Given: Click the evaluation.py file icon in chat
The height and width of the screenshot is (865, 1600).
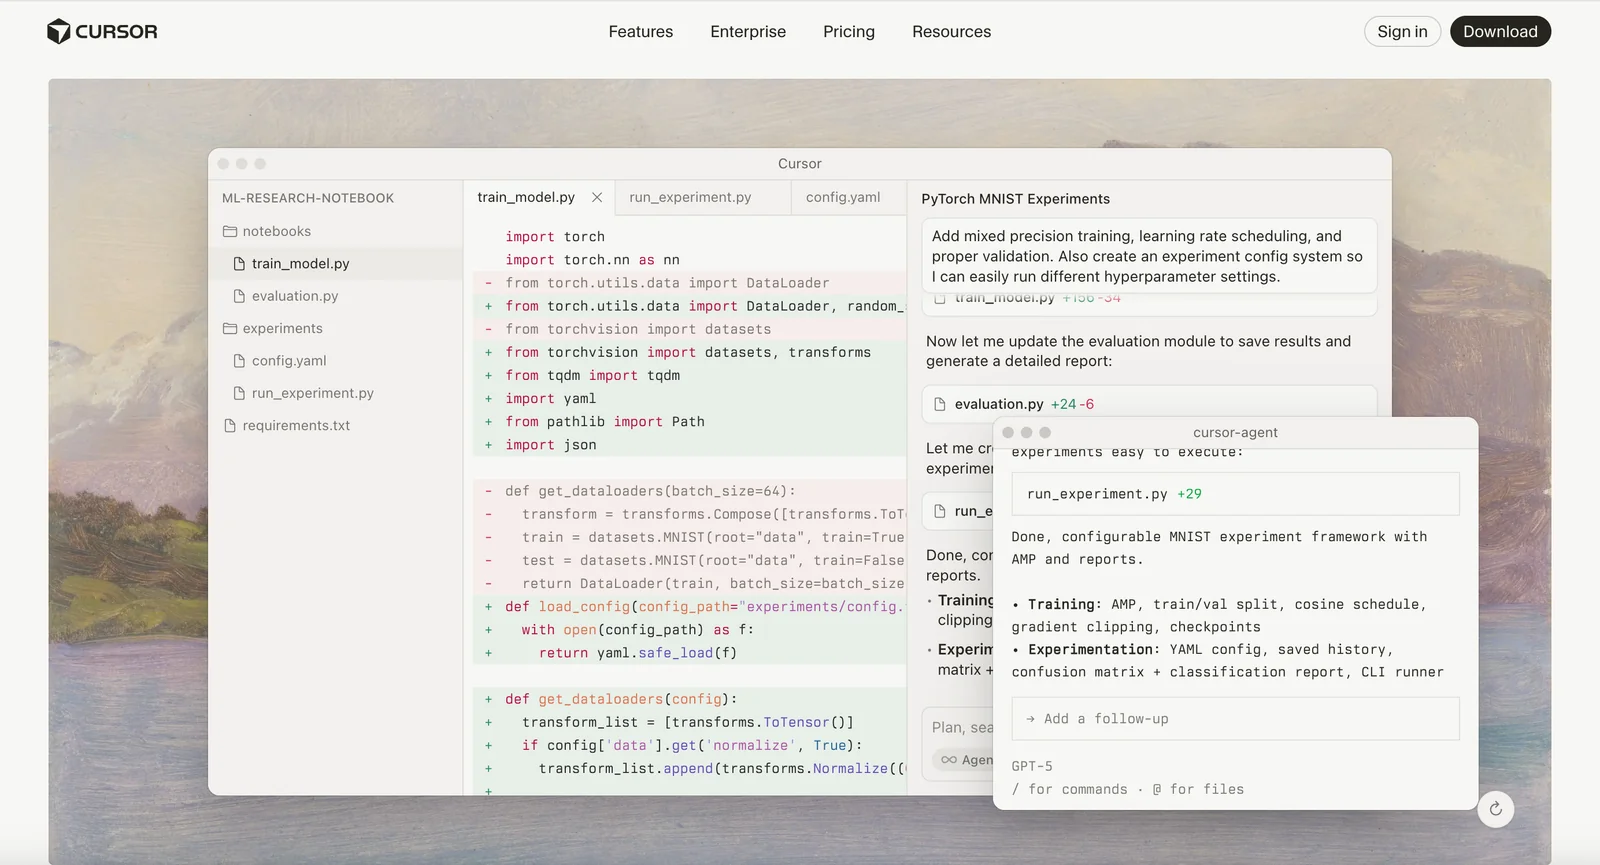Looking at the screenshot, I should 939,404.
